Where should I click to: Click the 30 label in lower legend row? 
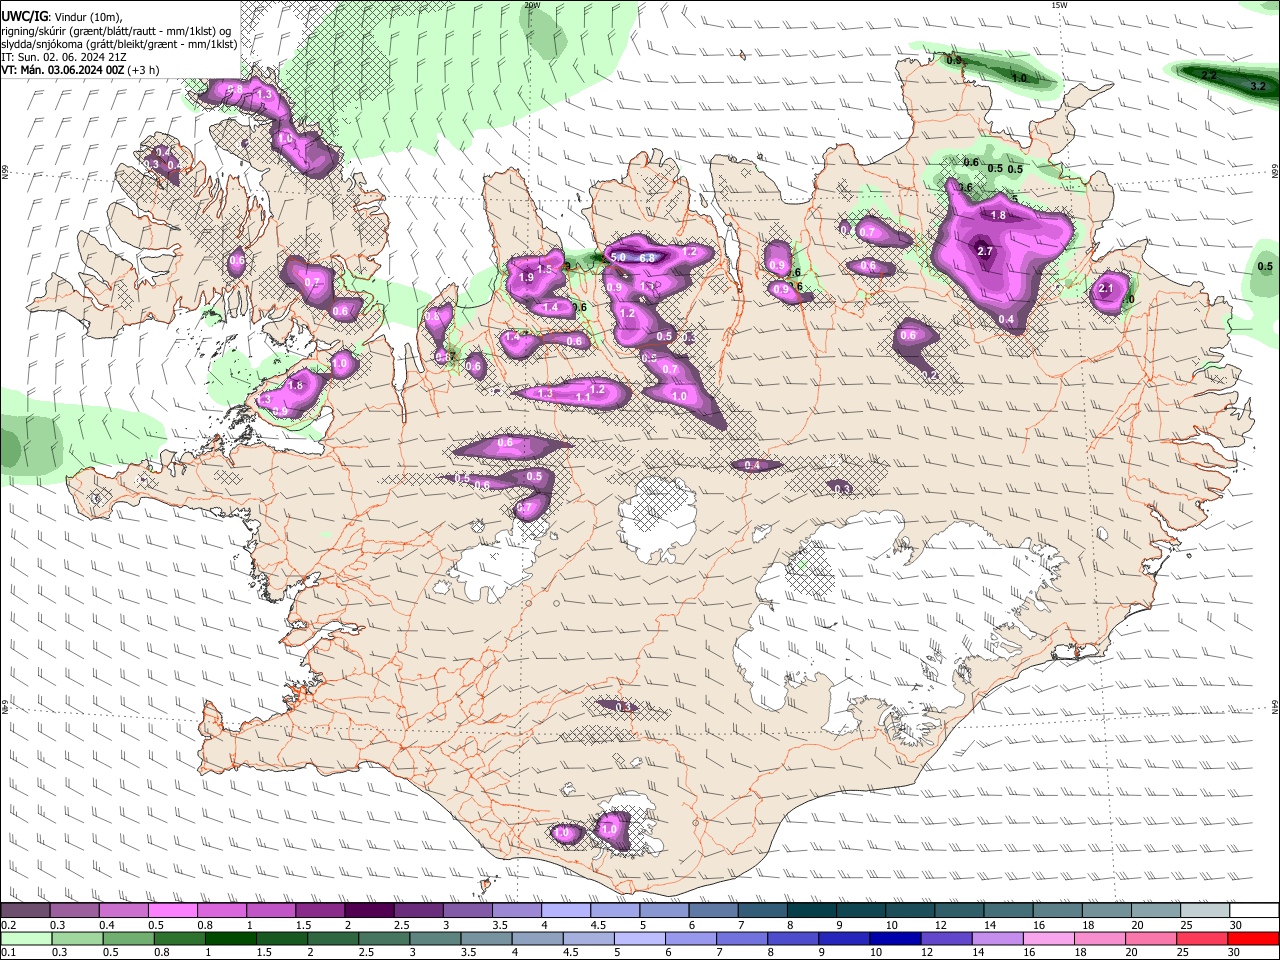click(1234, 952)
